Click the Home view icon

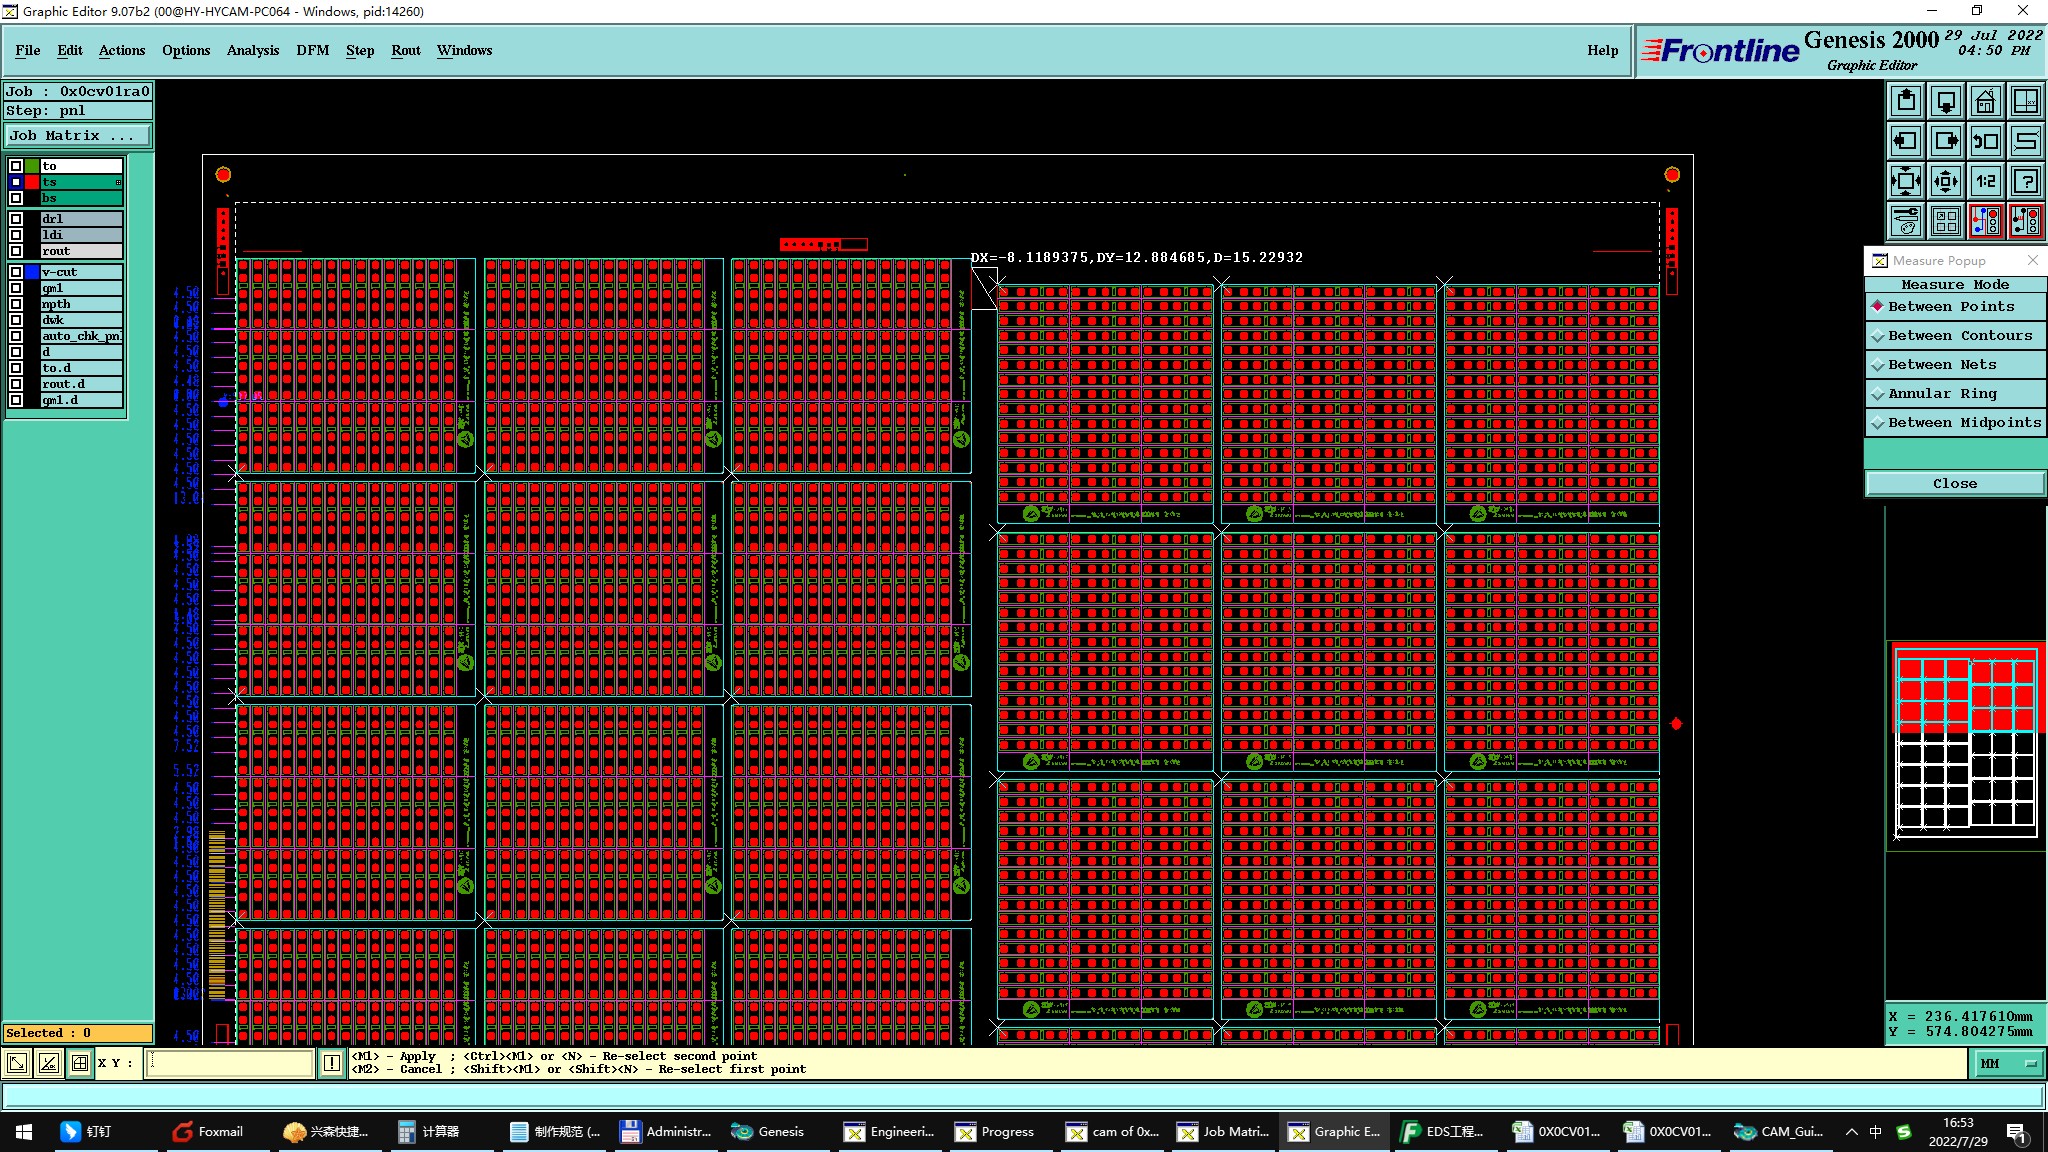(x=1985, y=102)
